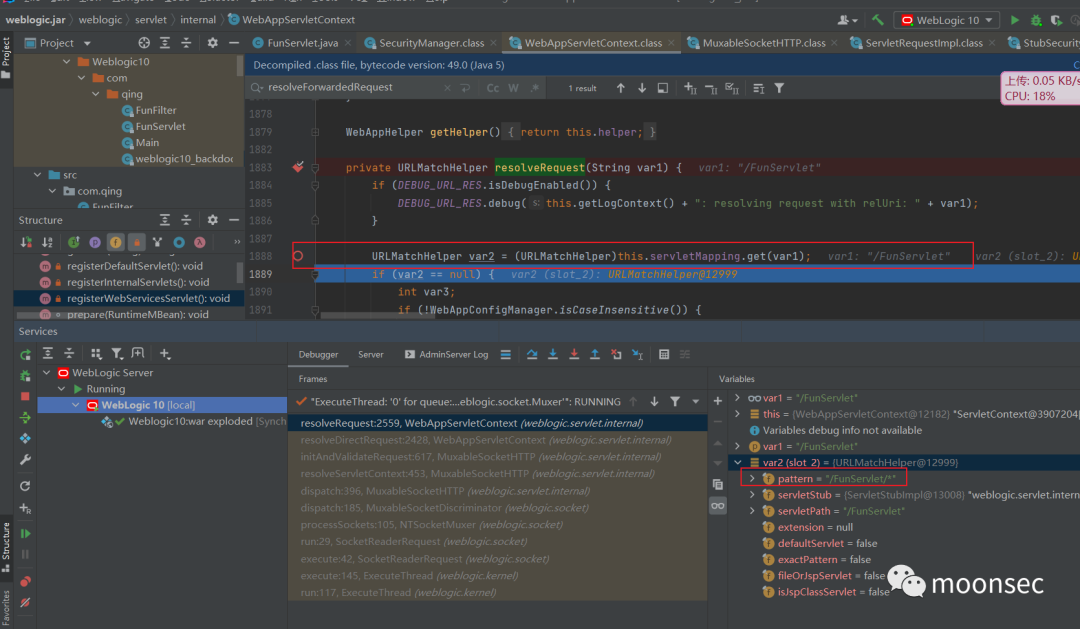Toggle Show Fields filter in Structure panel
1080x629 pixels.
pyautogui.click(x=116, y=242)
